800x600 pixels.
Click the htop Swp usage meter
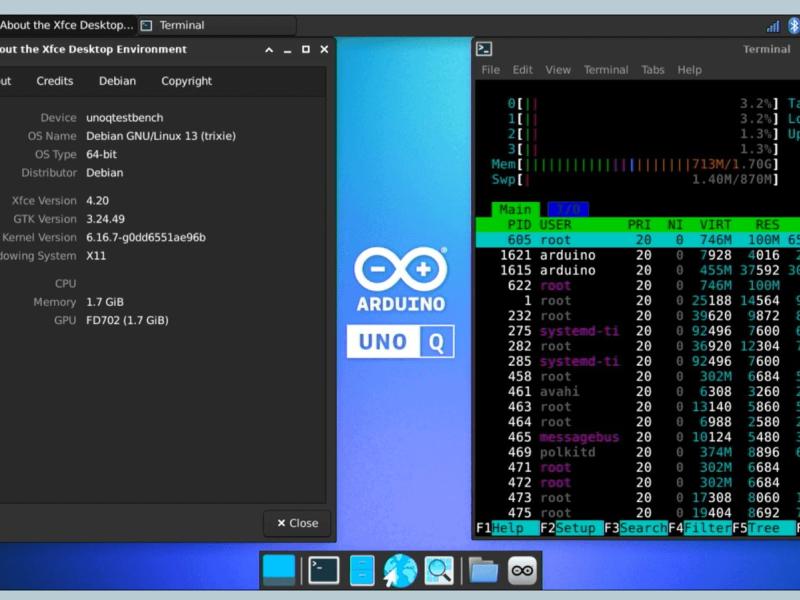pos(635,180)
